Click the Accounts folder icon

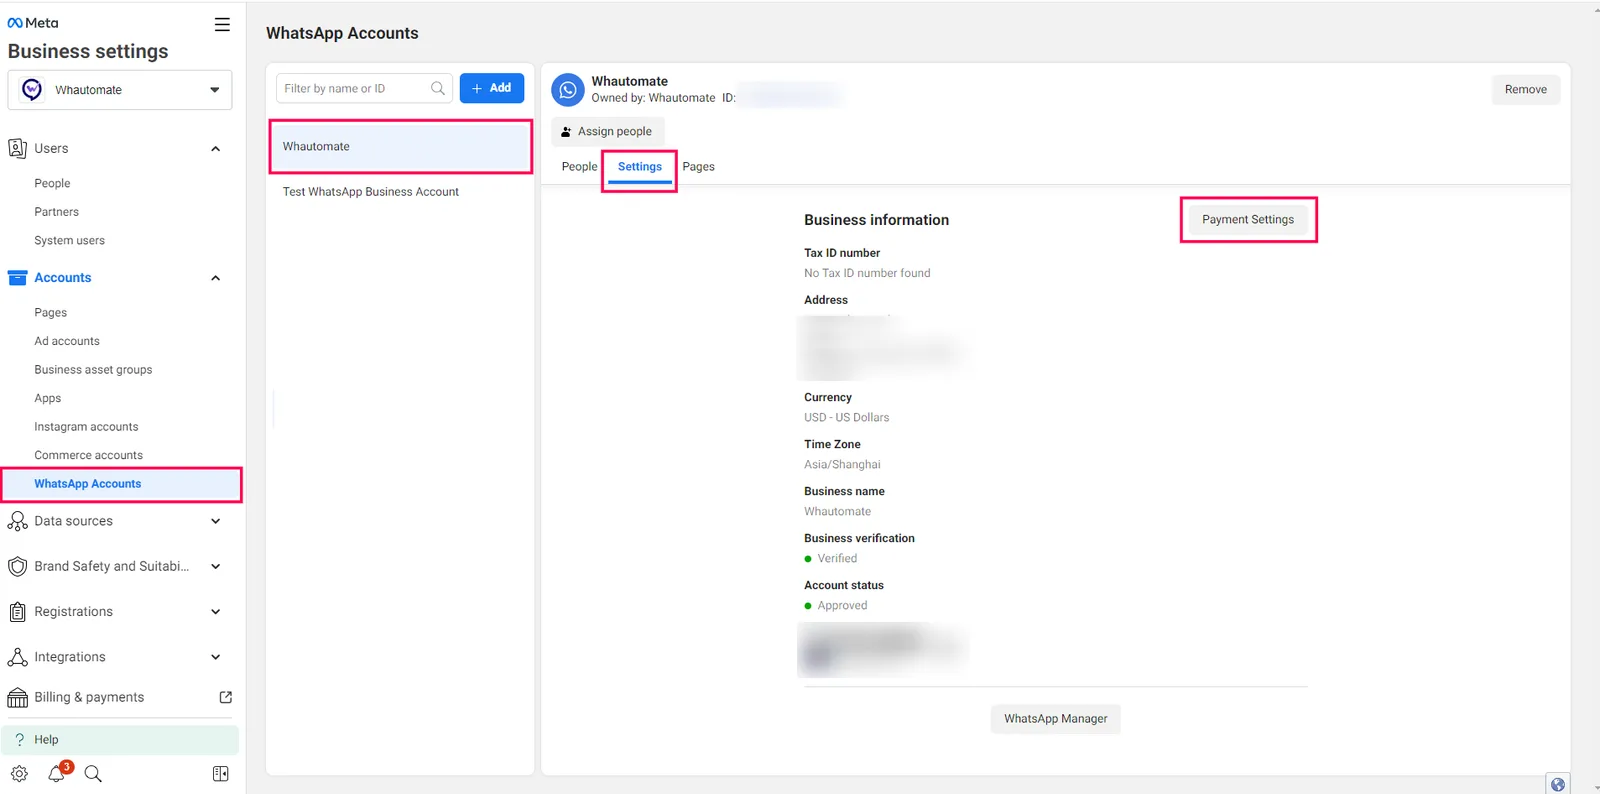[x=17, y=278]
